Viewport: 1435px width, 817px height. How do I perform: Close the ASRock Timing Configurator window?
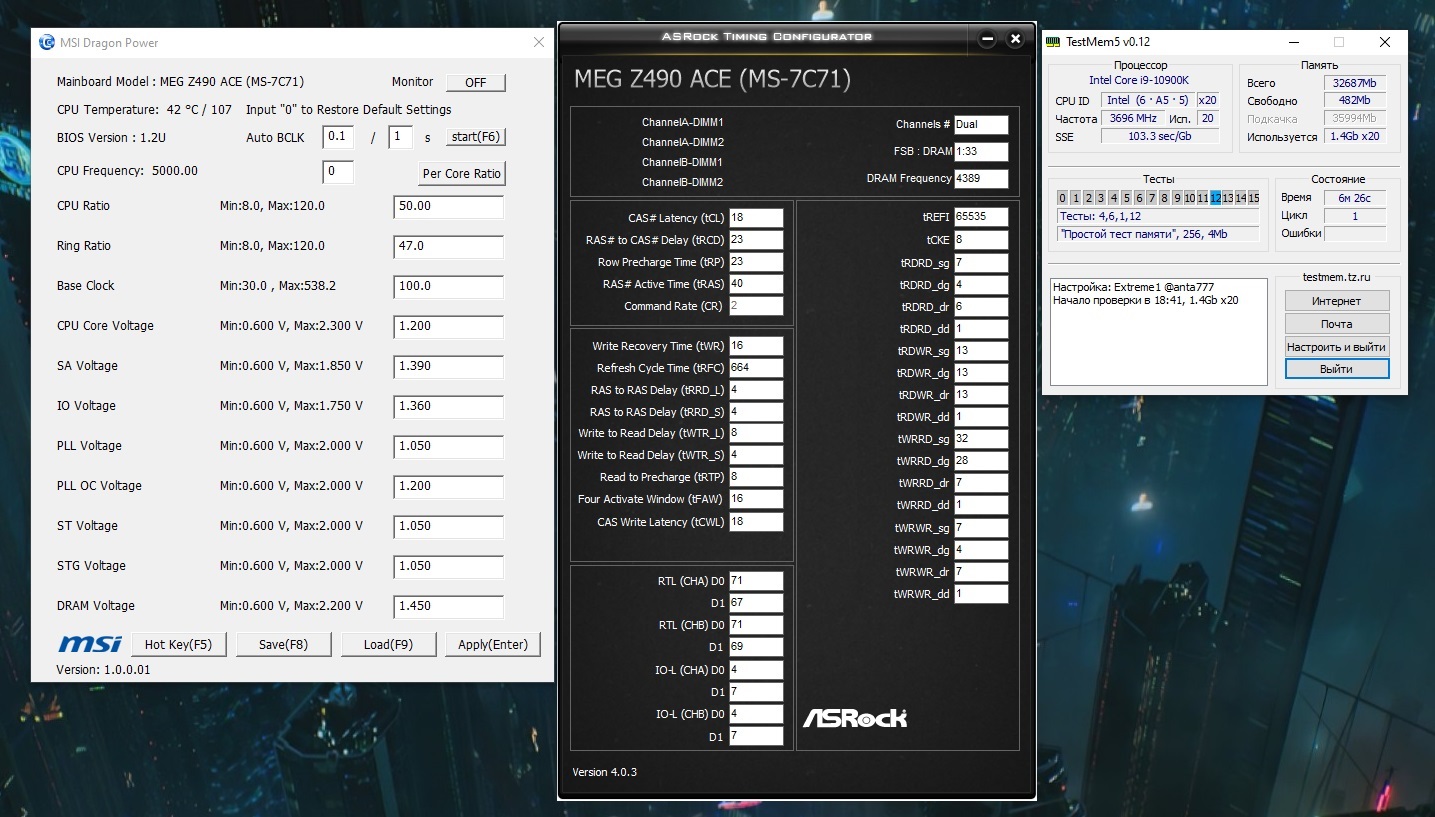(x=1015, y=39)
